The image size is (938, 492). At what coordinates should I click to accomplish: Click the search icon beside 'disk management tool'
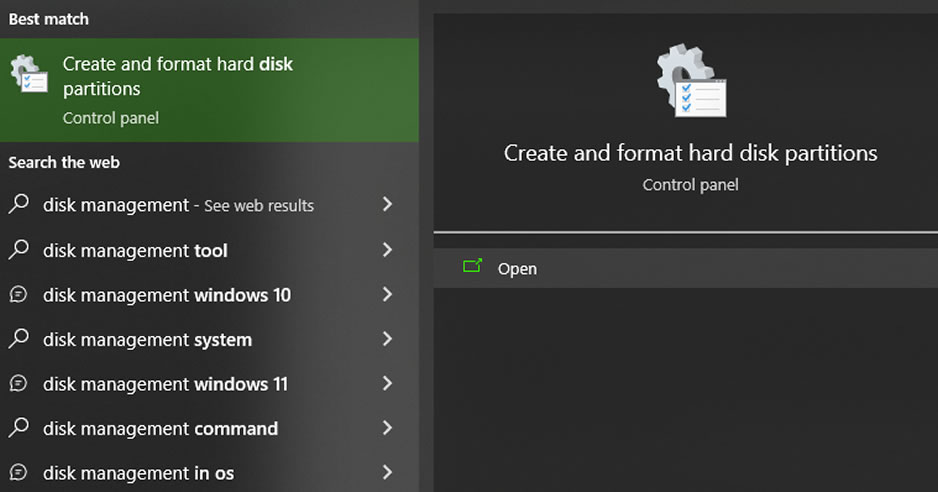19,249
